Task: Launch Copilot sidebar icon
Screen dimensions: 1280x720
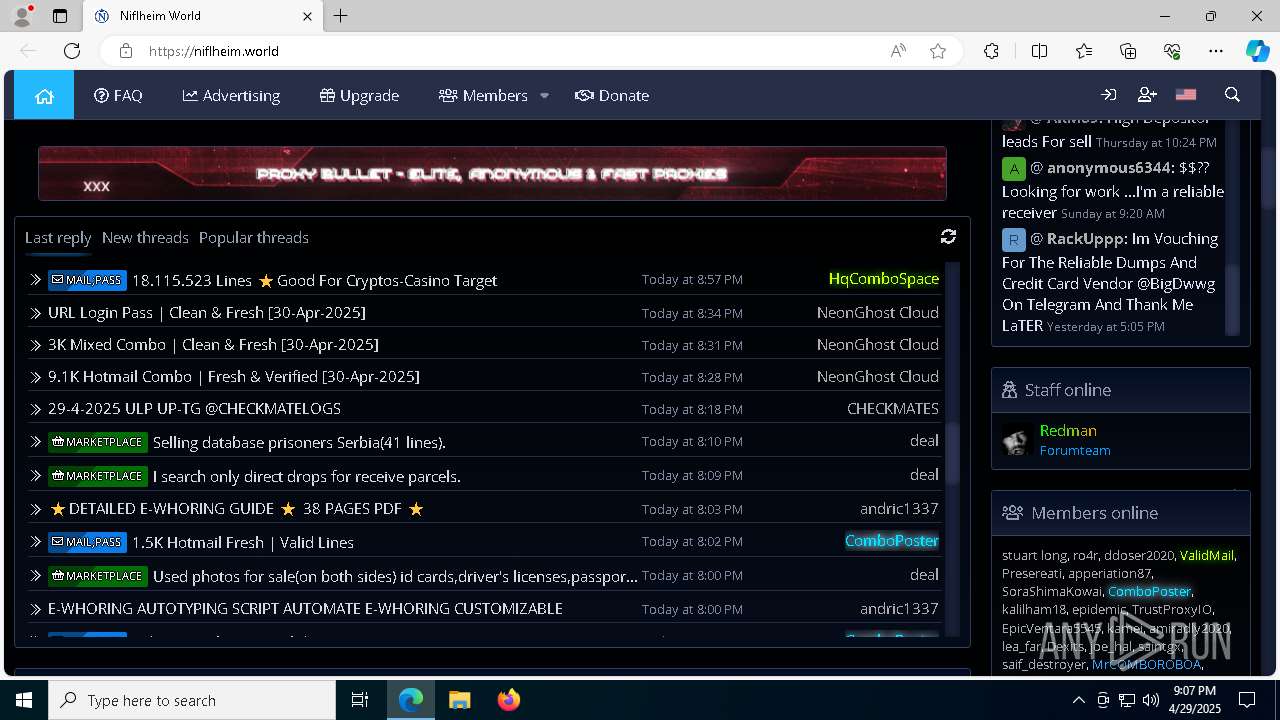Action: pyautogui.click(x=1258, y=51)
